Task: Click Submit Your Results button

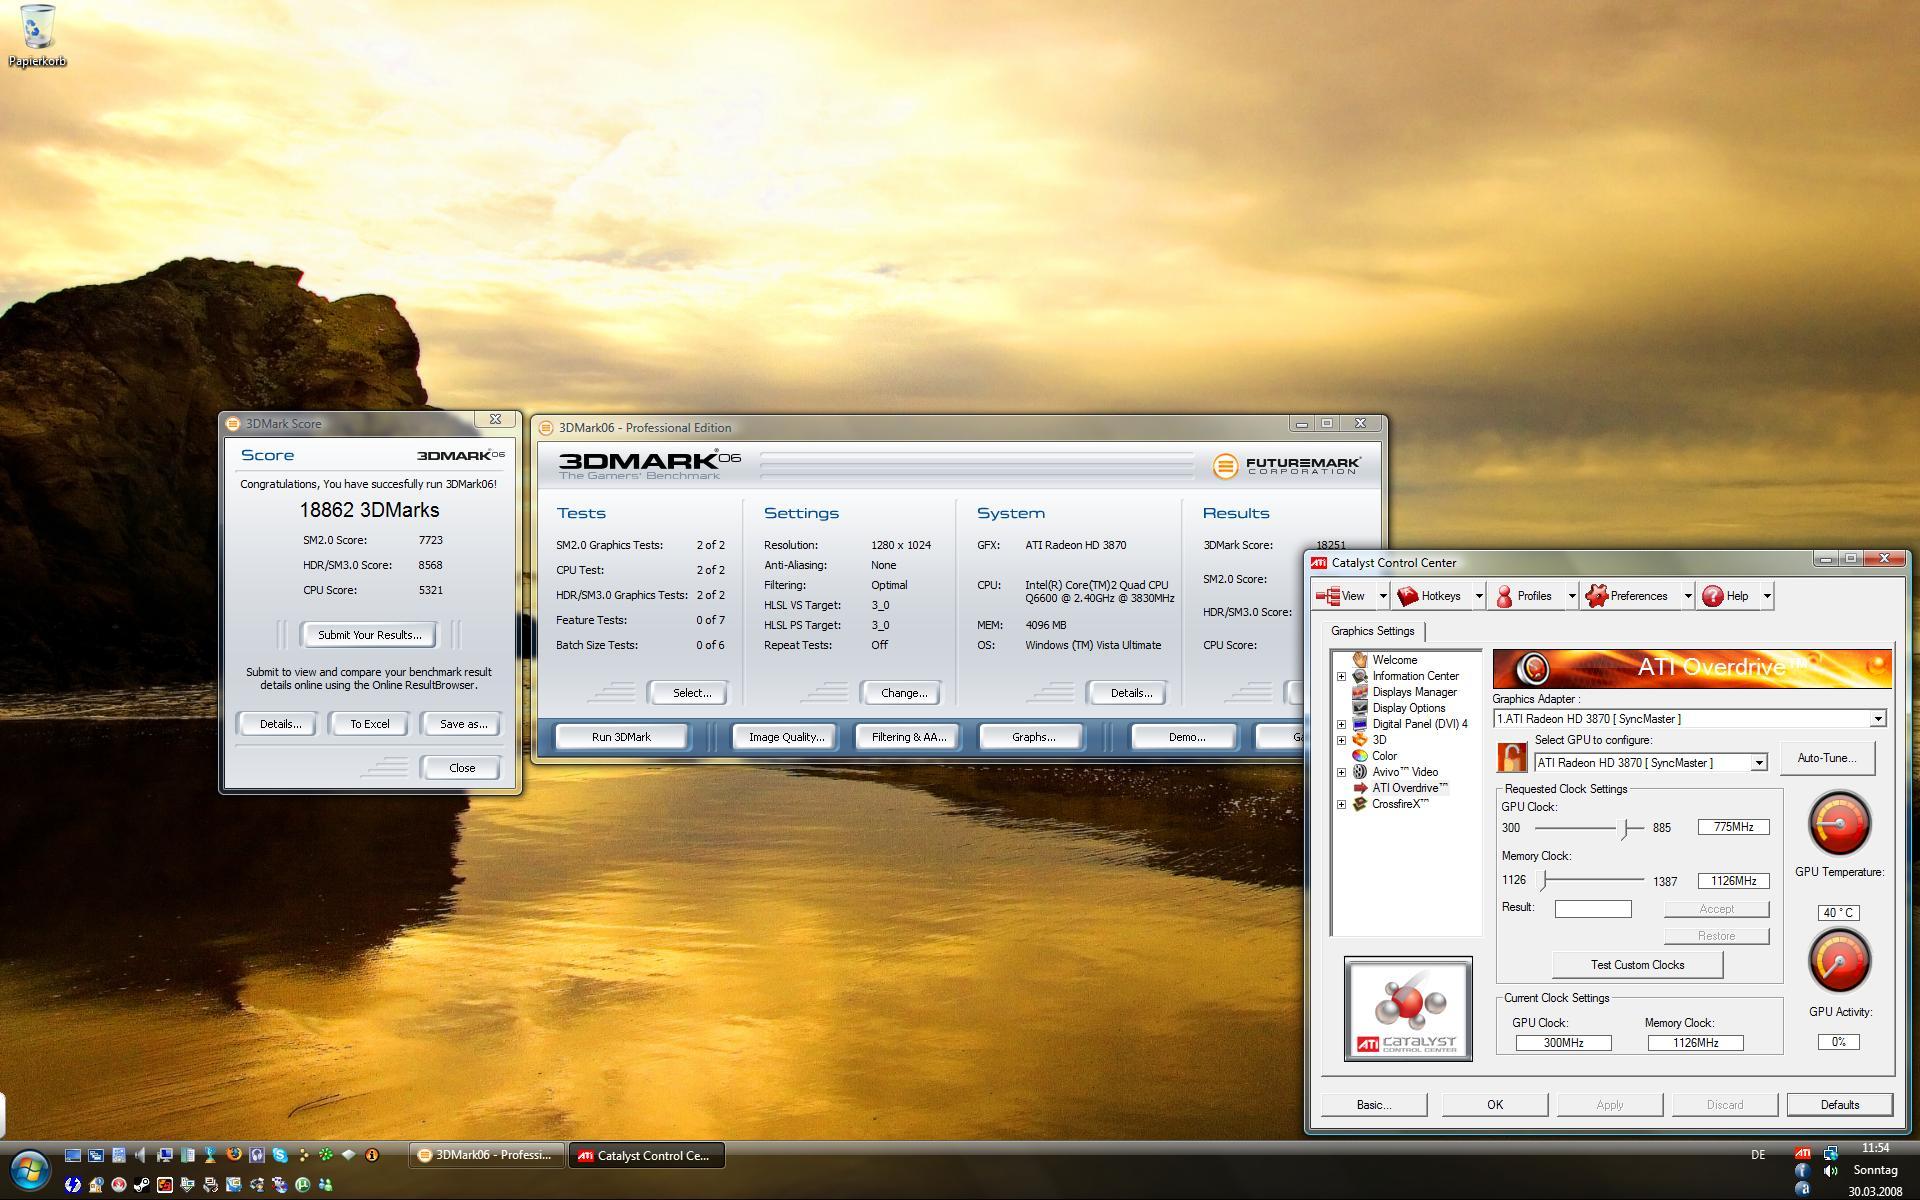Action: click(369, 635)
